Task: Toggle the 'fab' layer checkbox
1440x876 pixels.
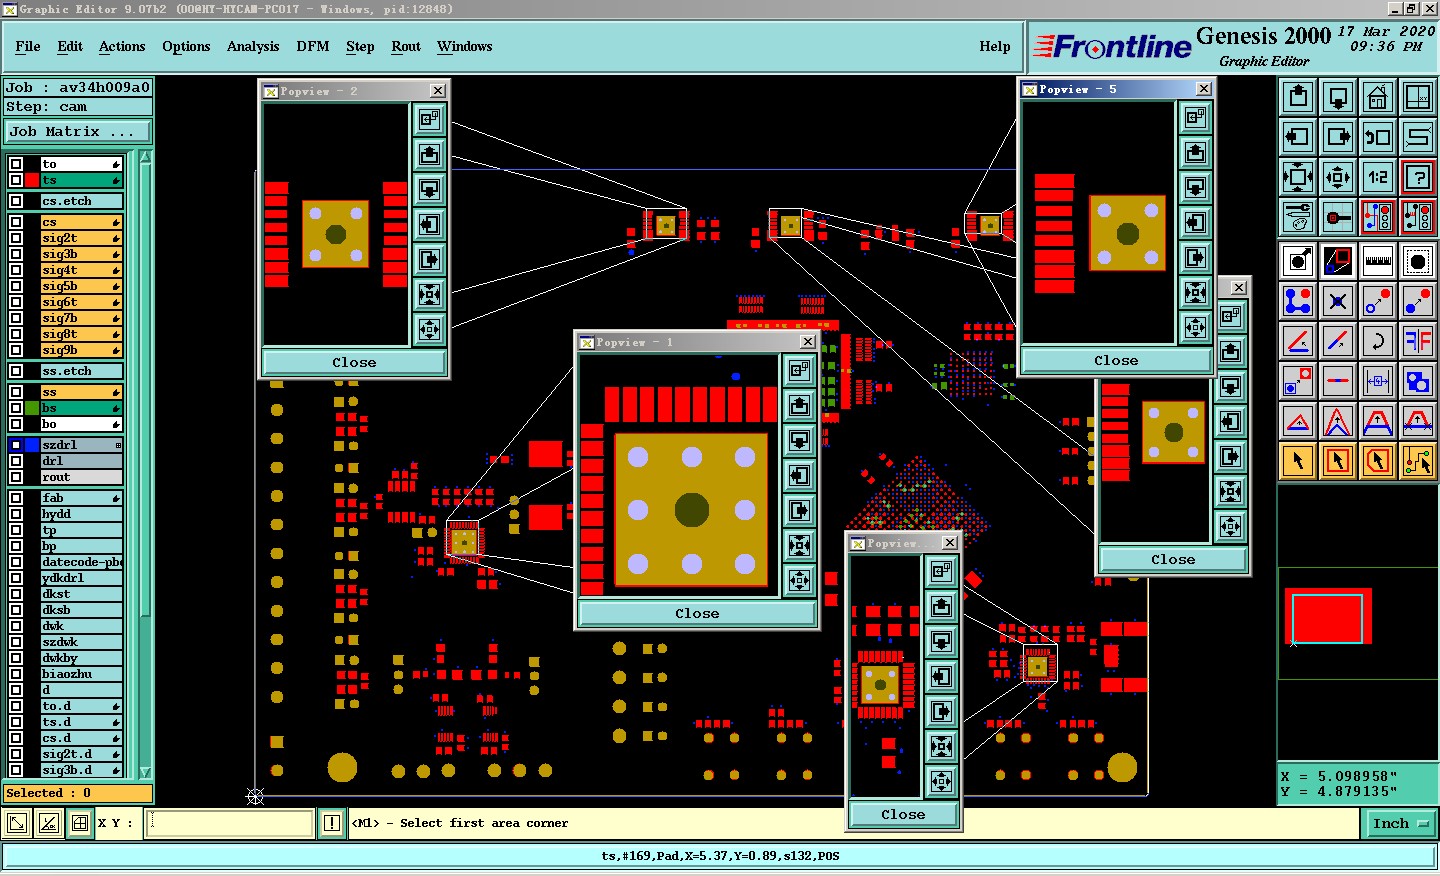Action: pos(16,498)
